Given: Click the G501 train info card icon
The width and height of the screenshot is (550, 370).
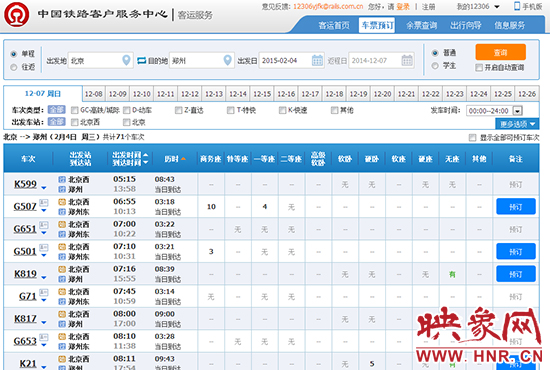Looking at the screenshot, I should coord(44,247).
